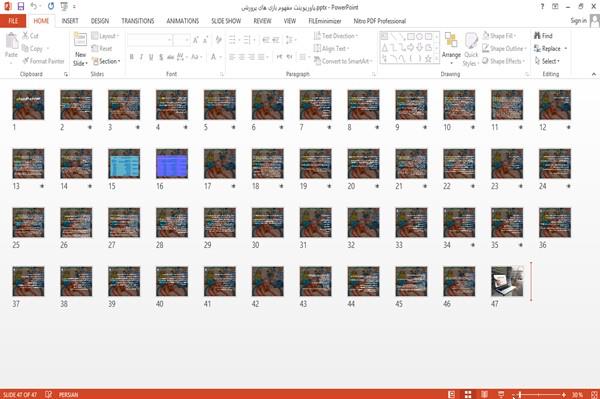
Task: Undo the last action
Action: tap(34, 7)
